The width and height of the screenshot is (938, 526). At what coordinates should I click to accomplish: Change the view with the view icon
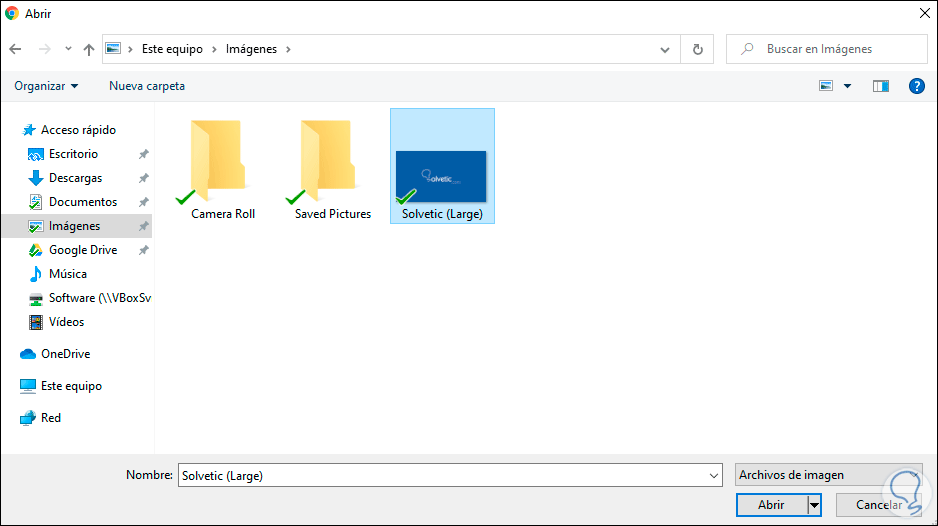click(x=826, y=86)
